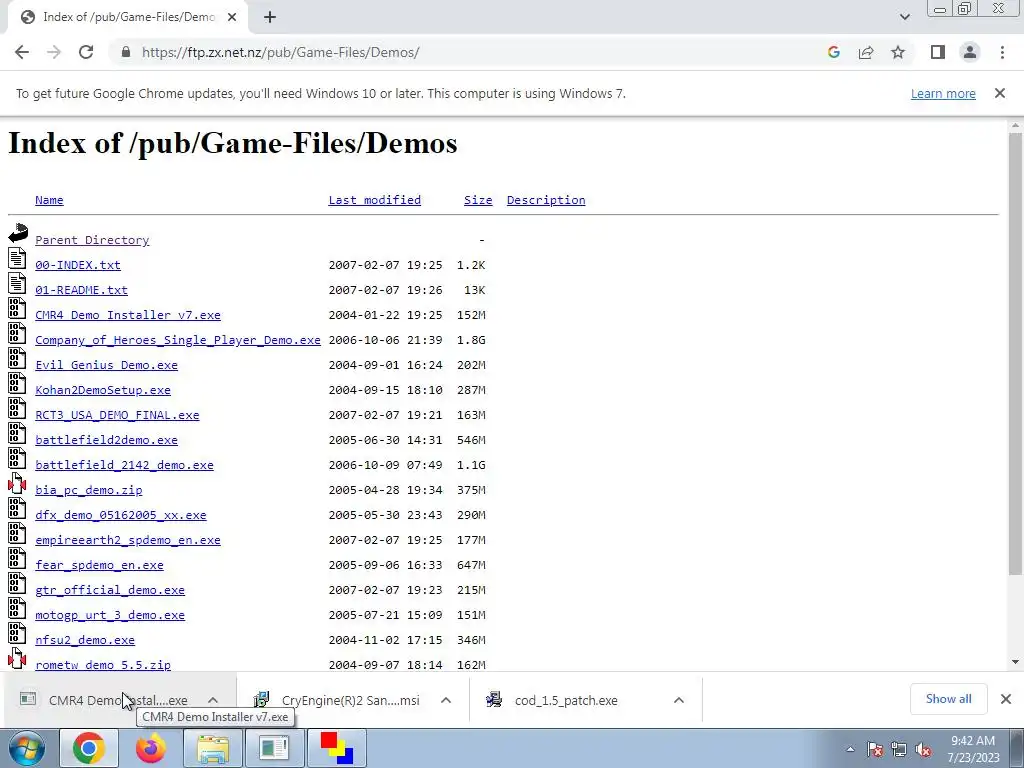Download RCT3_USA_DEMO_FINAL.exe
The image size is (1024, 768).
pyautogui.click(x=117, y=415)
